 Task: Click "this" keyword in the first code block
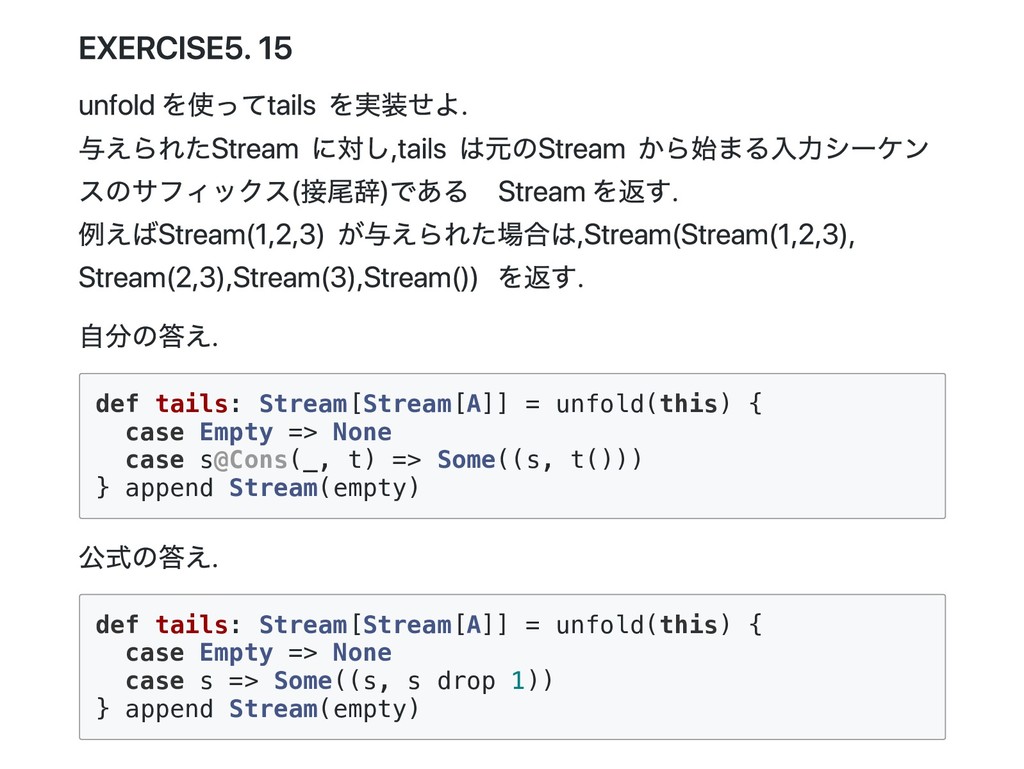[x=689, y=404]
